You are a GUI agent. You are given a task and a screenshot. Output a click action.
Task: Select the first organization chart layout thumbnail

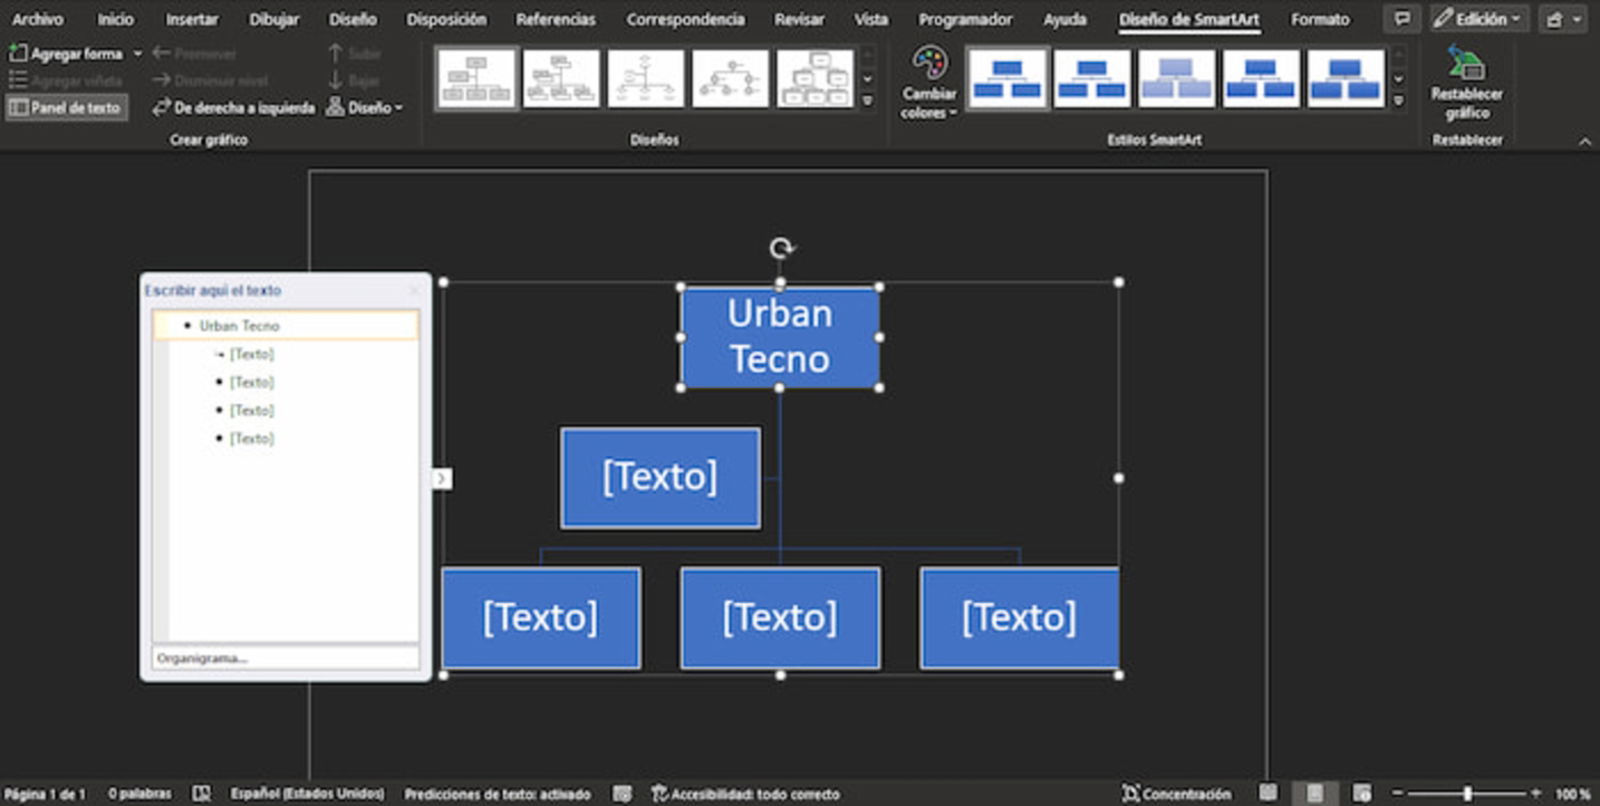pos(477,78)
